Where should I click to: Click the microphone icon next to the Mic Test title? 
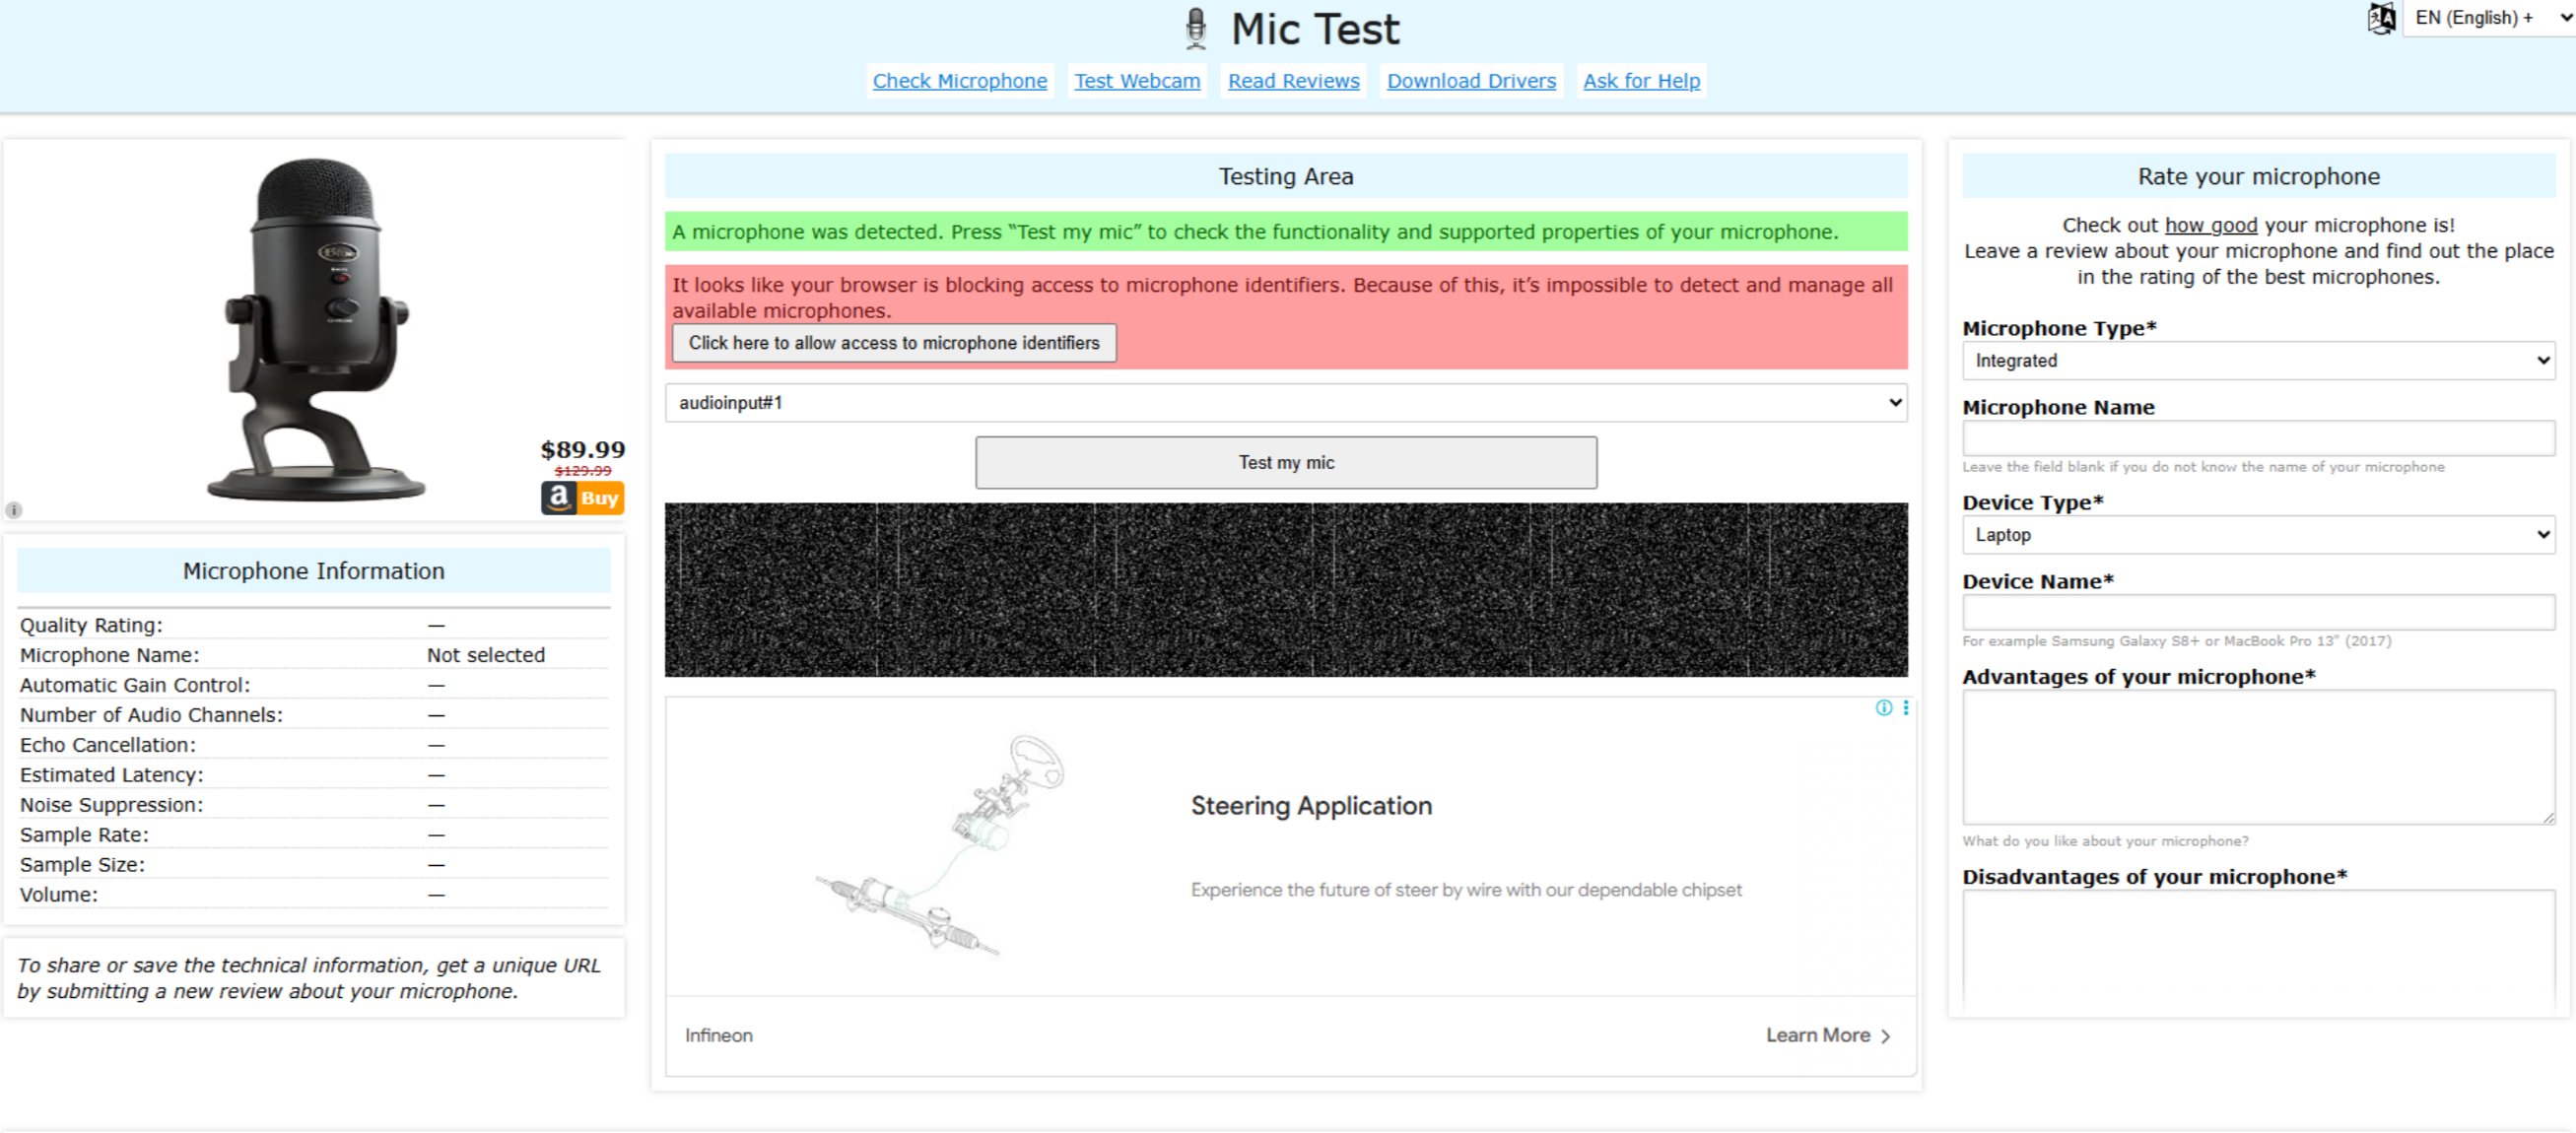point(1194,27)
